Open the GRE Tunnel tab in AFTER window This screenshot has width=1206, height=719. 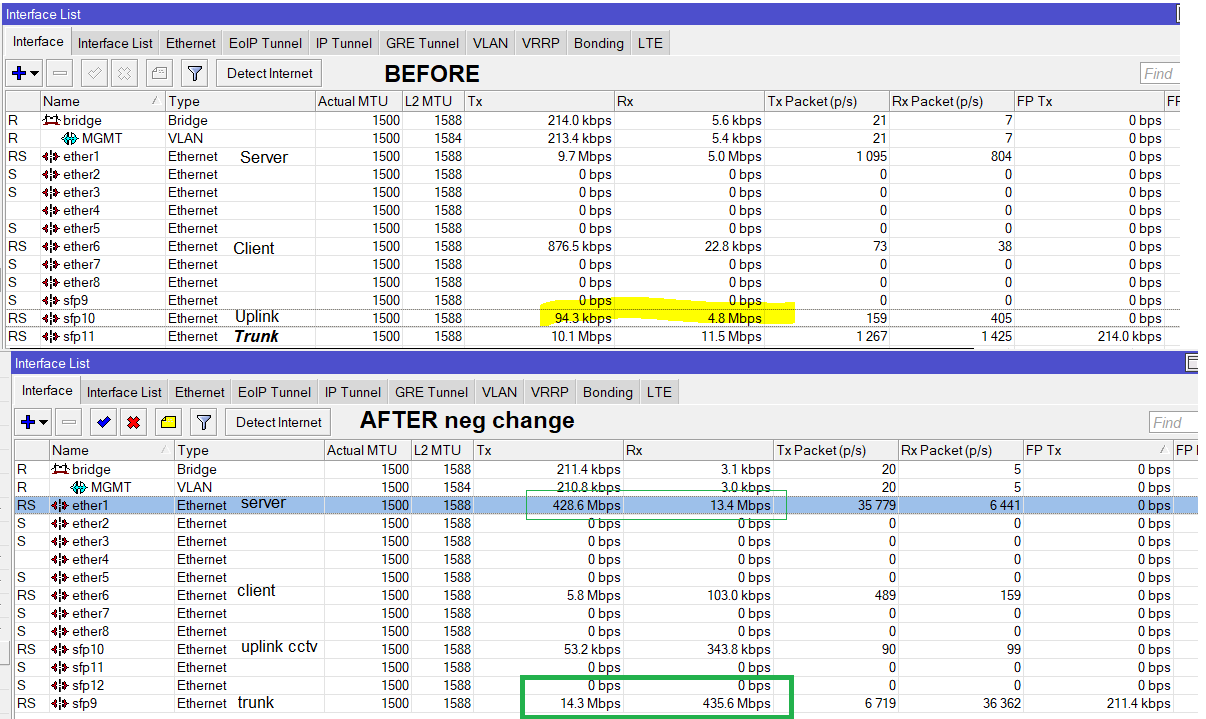pyautogui.click(x=431, y=391)
